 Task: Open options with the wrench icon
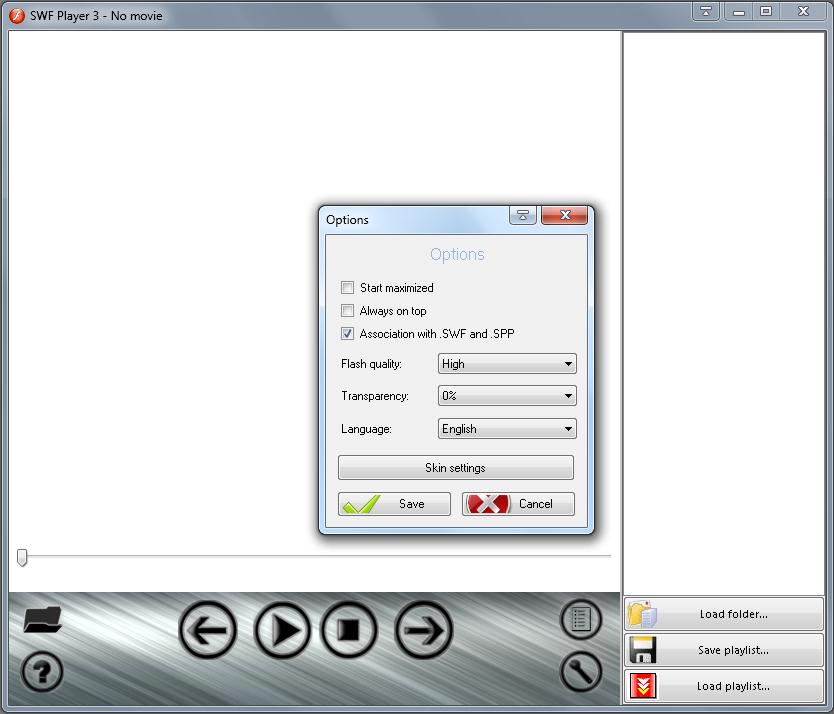(x=581, y=671)
